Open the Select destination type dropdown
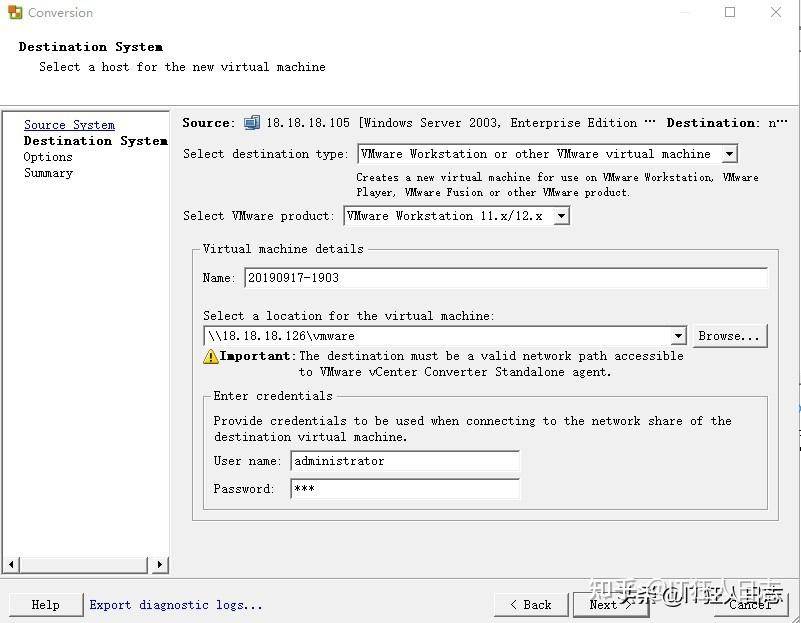Viewport: 801px width, 623px height. (729, 154)
